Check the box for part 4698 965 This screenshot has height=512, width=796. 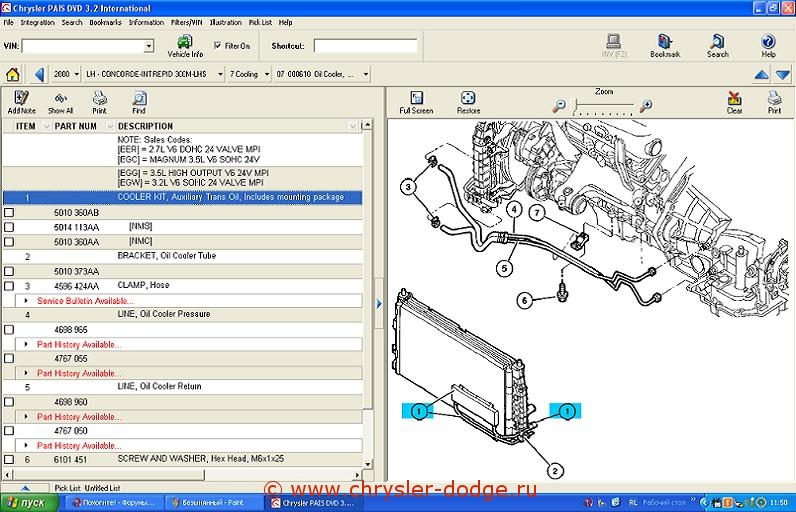pyautogui.click(x=9, y=330)
